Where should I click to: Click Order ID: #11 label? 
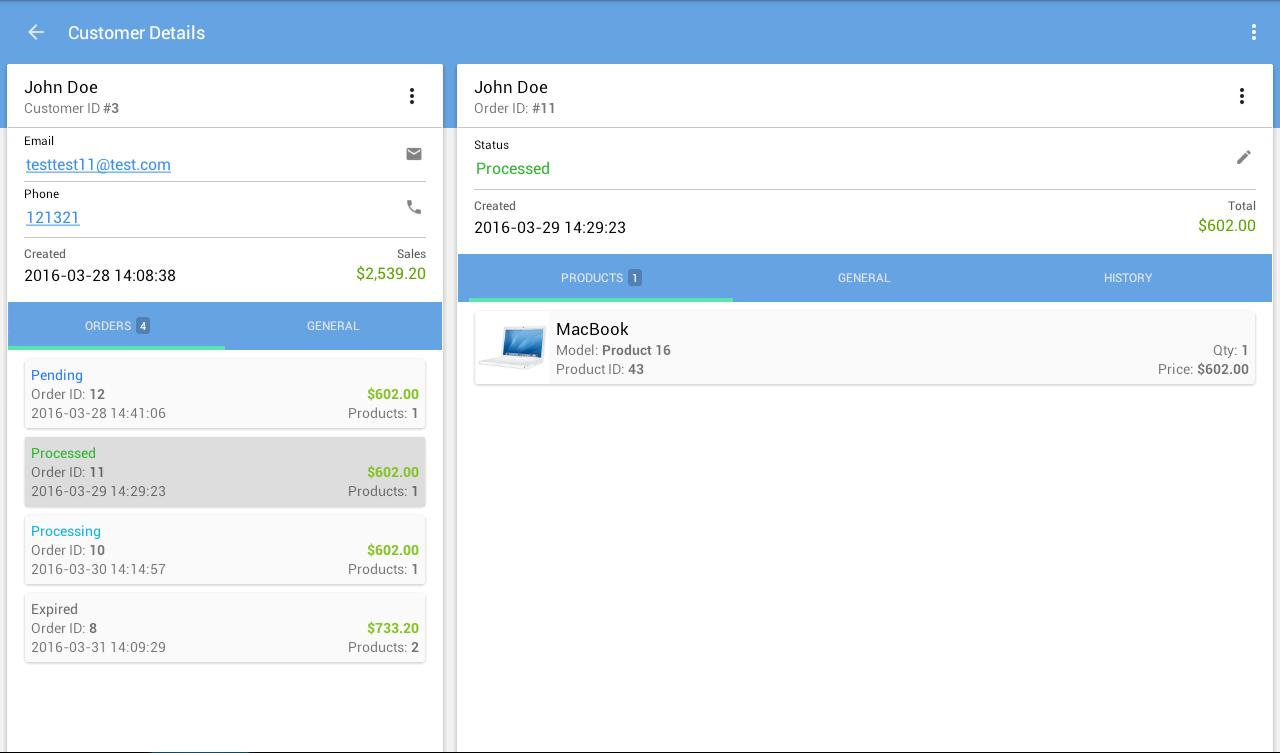point(515,108)
